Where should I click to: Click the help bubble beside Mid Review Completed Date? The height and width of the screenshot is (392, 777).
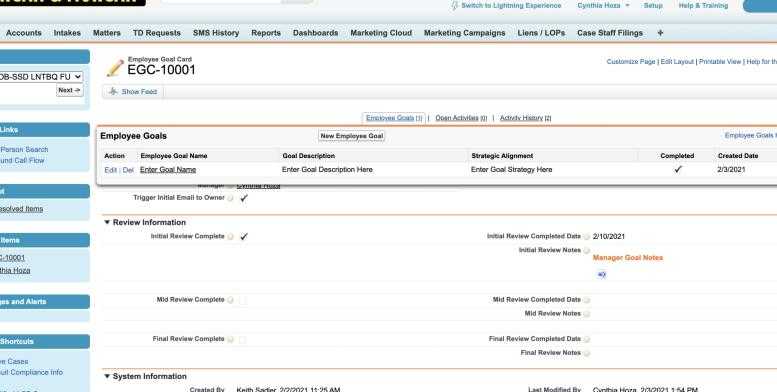[587, 300]
